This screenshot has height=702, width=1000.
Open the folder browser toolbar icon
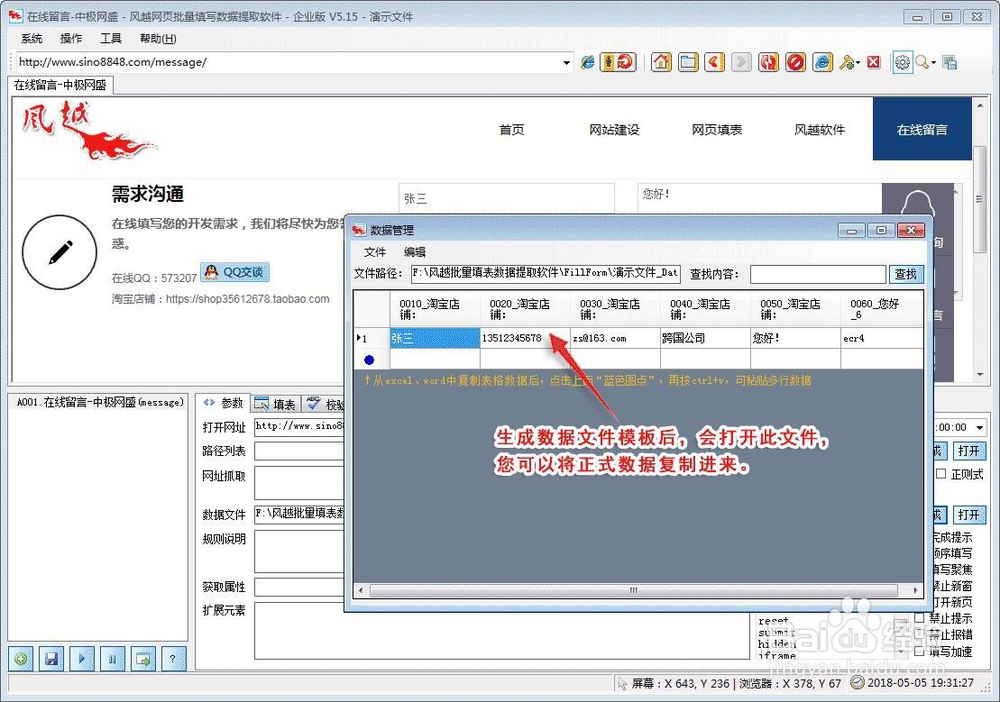tap(688, 62)
